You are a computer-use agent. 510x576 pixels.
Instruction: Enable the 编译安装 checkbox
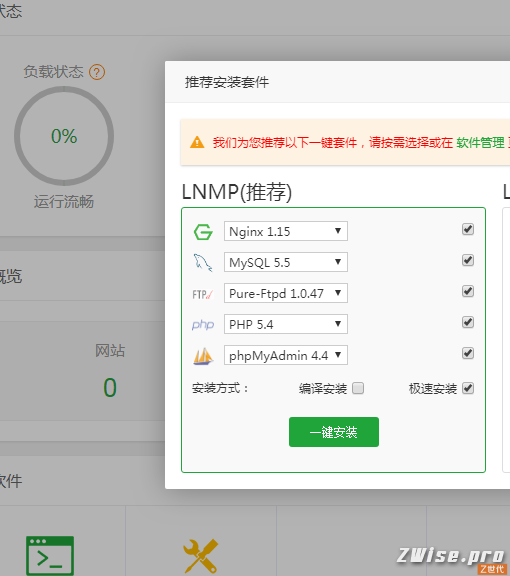(358, 388)
